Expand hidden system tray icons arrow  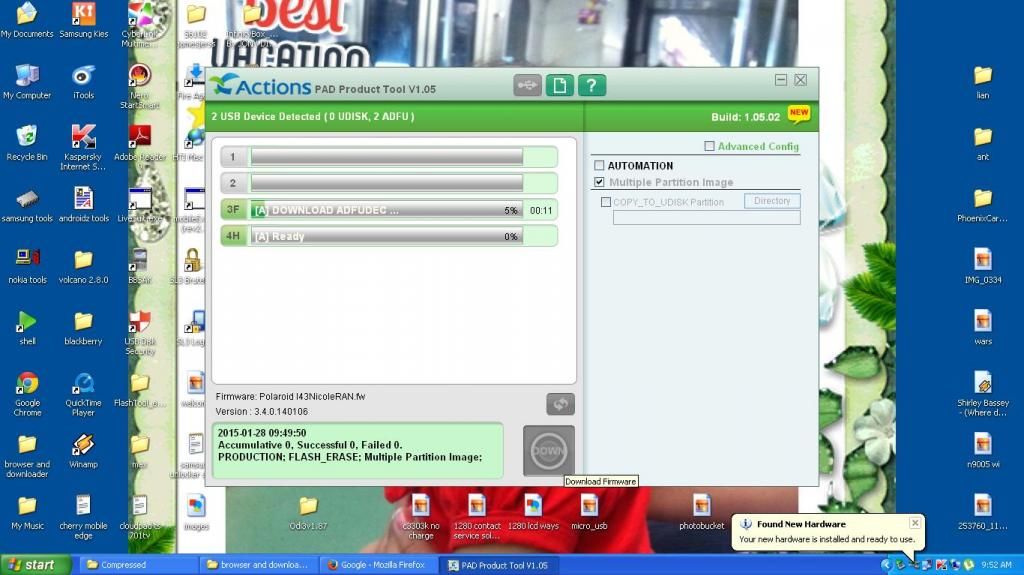click(886, 565)
